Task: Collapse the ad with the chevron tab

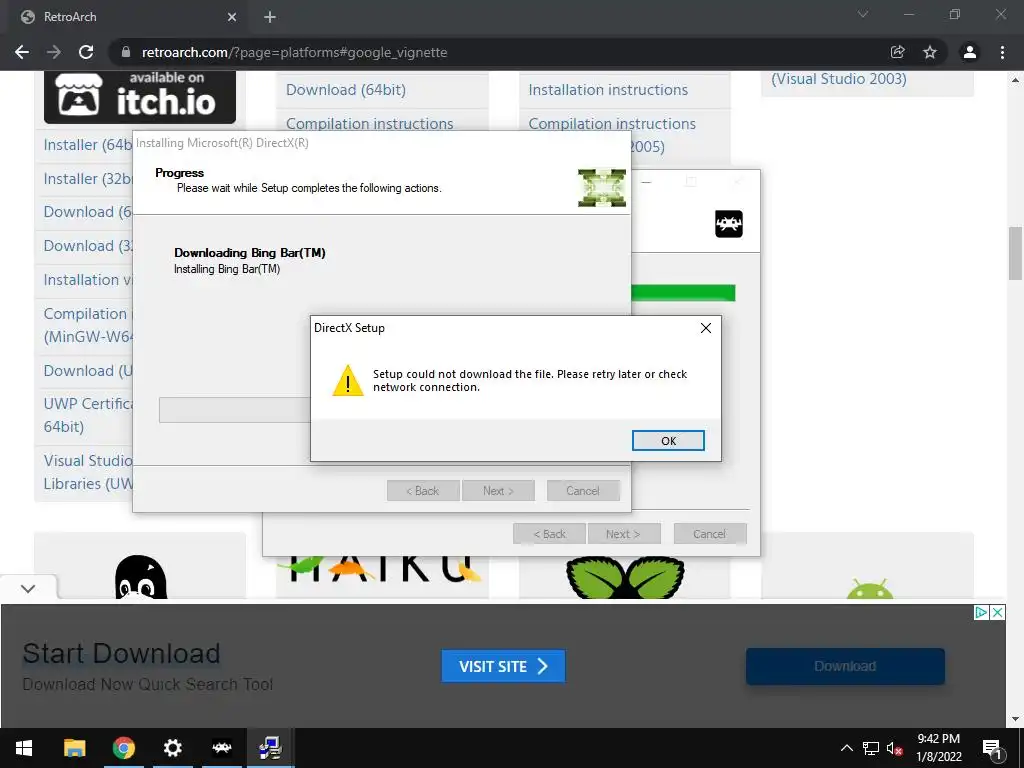Action: (x=28, y=588)
